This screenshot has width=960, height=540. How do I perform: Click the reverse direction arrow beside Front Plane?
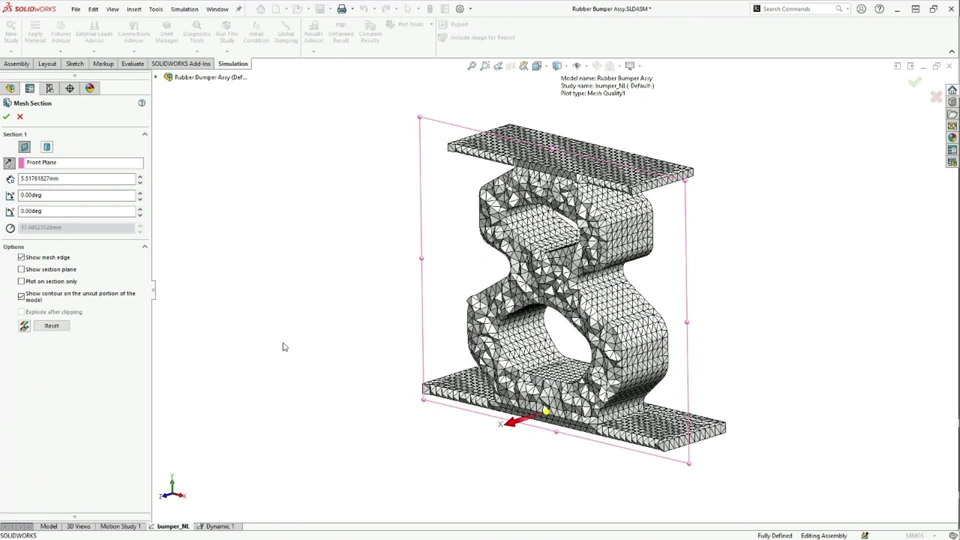coord(9,163)
